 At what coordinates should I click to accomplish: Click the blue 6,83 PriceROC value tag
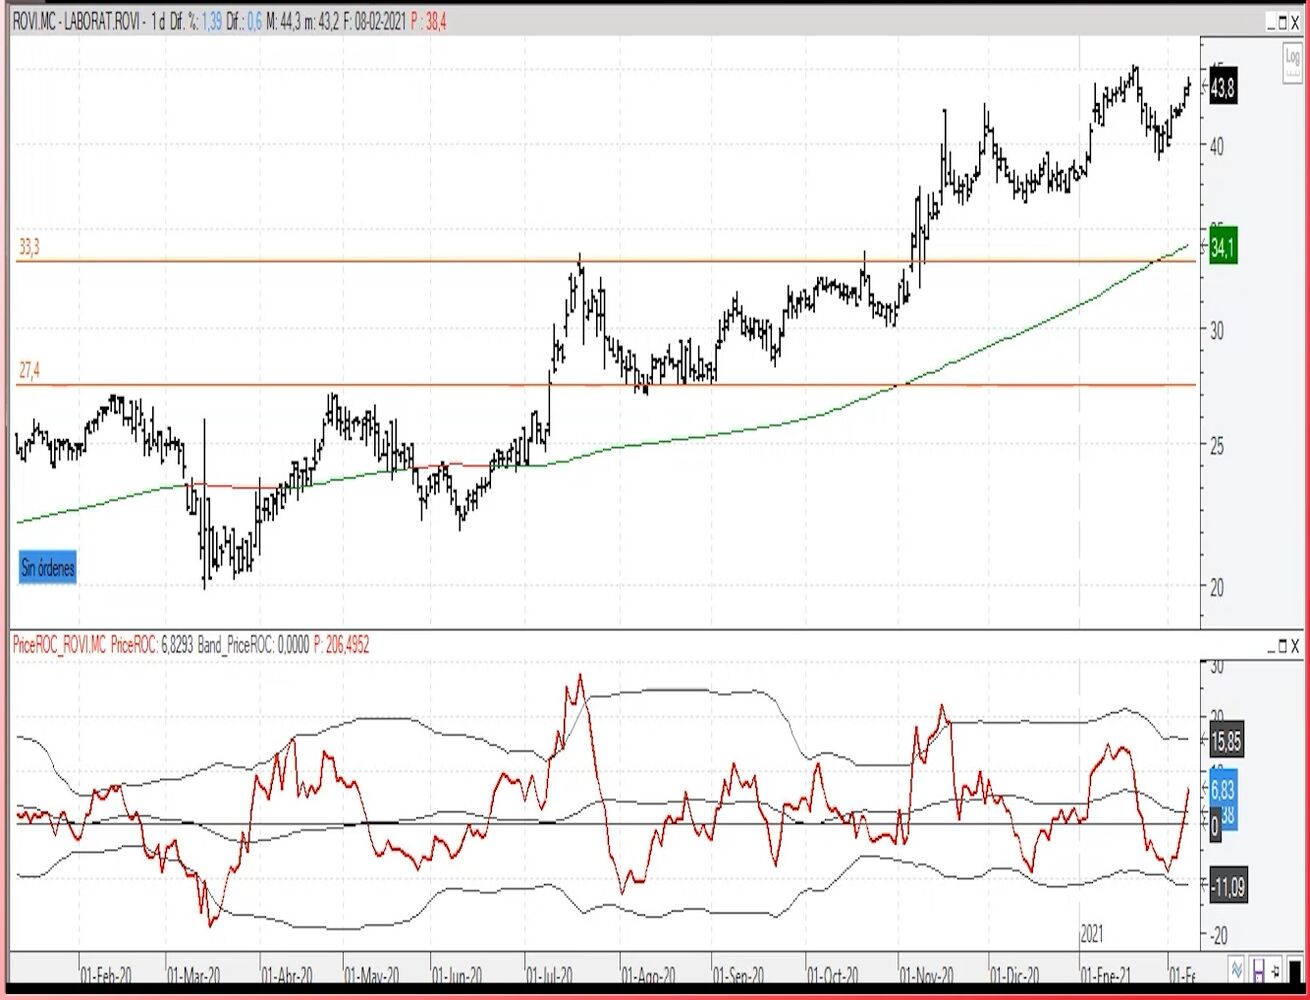(1223, 790)
